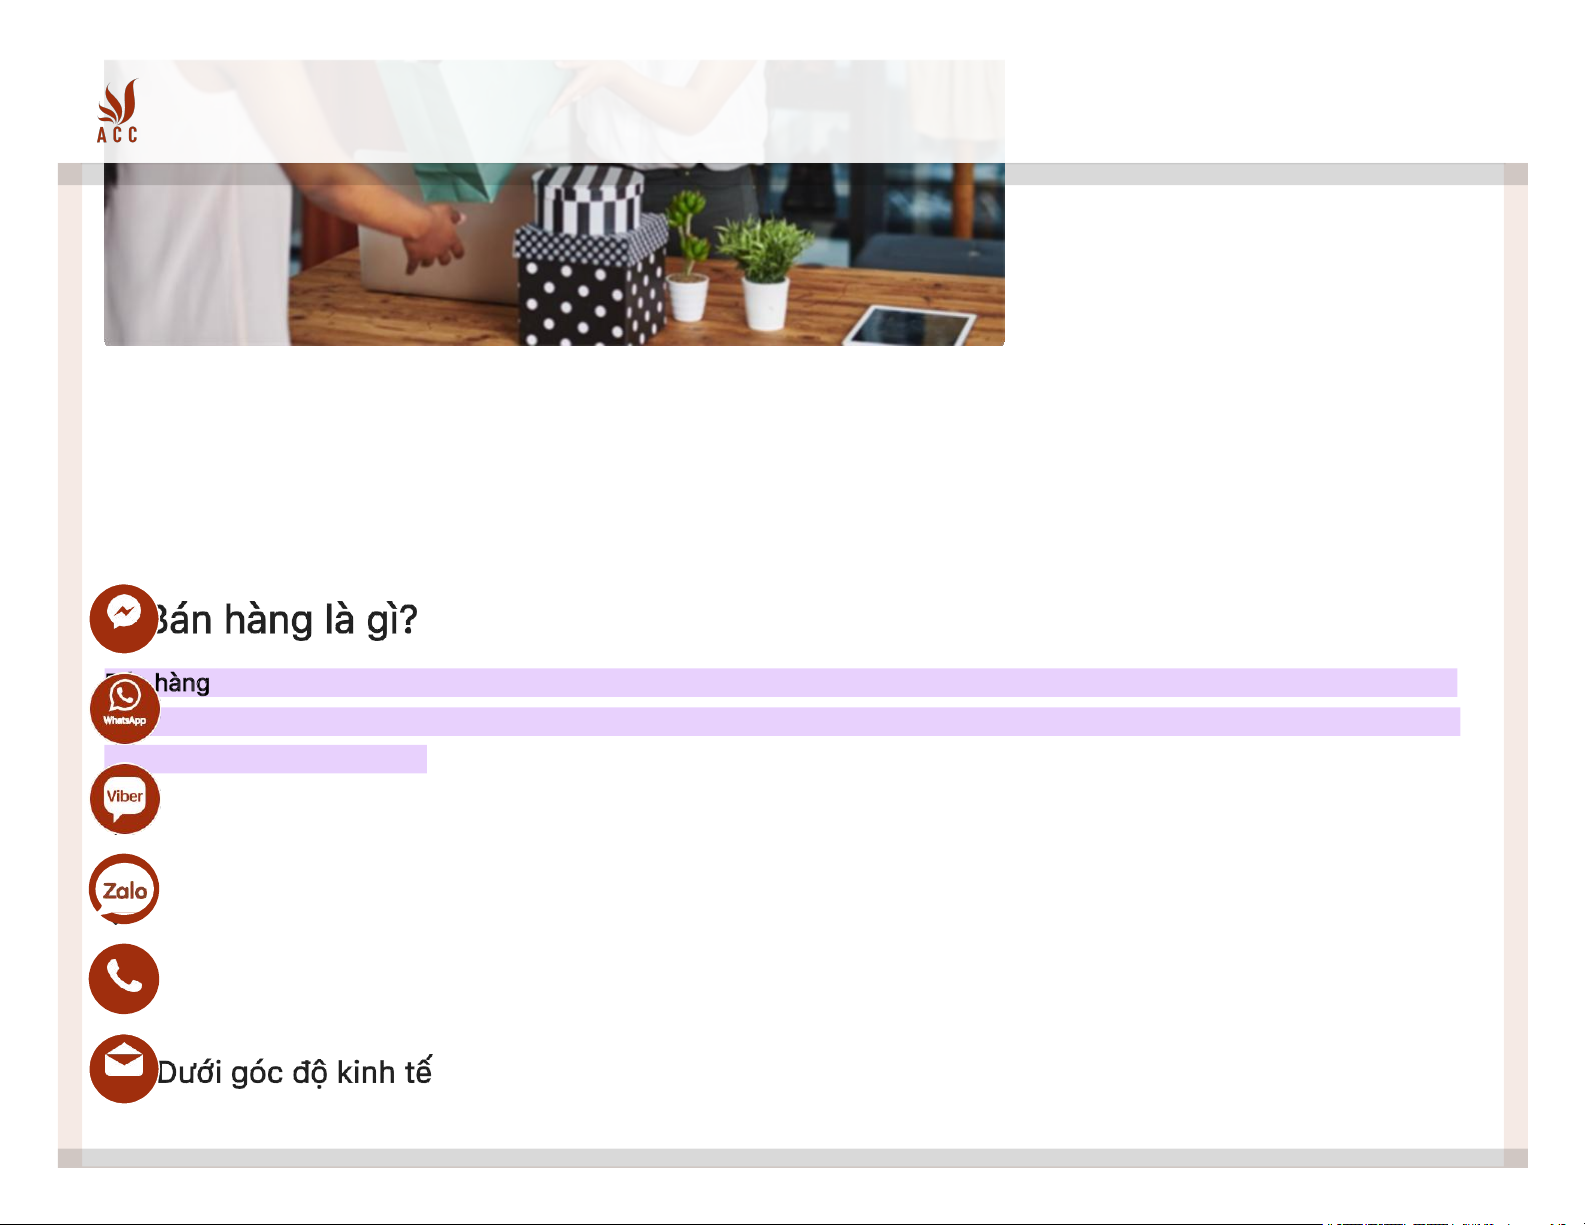1585x1225 pixels.
Task: Go to homepage via the ACC logo
Action: (118, 111)
